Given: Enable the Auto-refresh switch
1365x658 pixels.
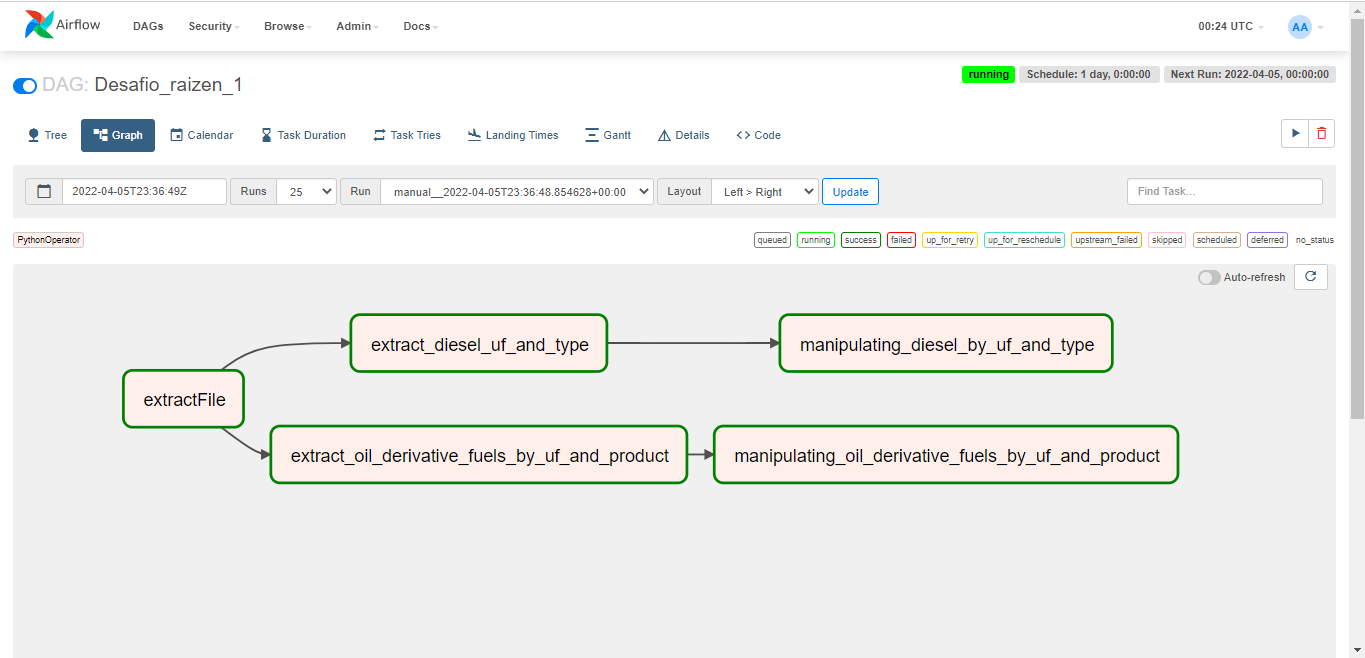Looking at the screenshot, I should pyautogui.click(x=1209, y=277).
